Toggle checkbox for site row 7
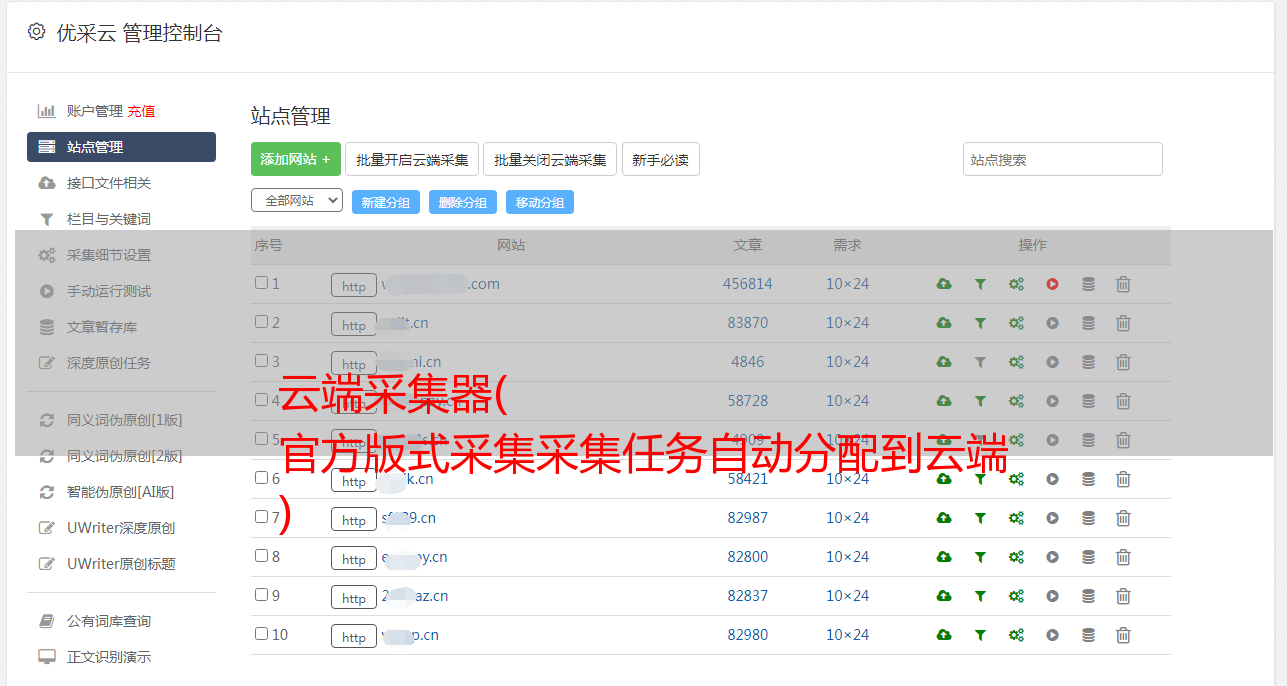The image size is (1287, 686). 261,517
